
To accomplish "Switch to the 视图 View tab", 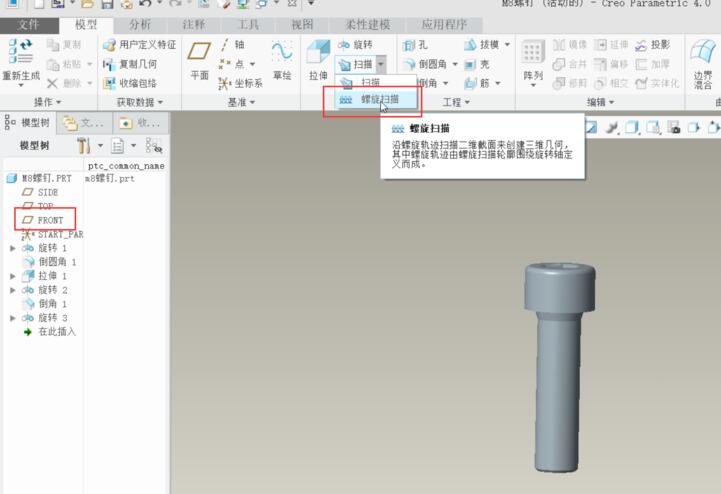I will [x=302, y=25].
